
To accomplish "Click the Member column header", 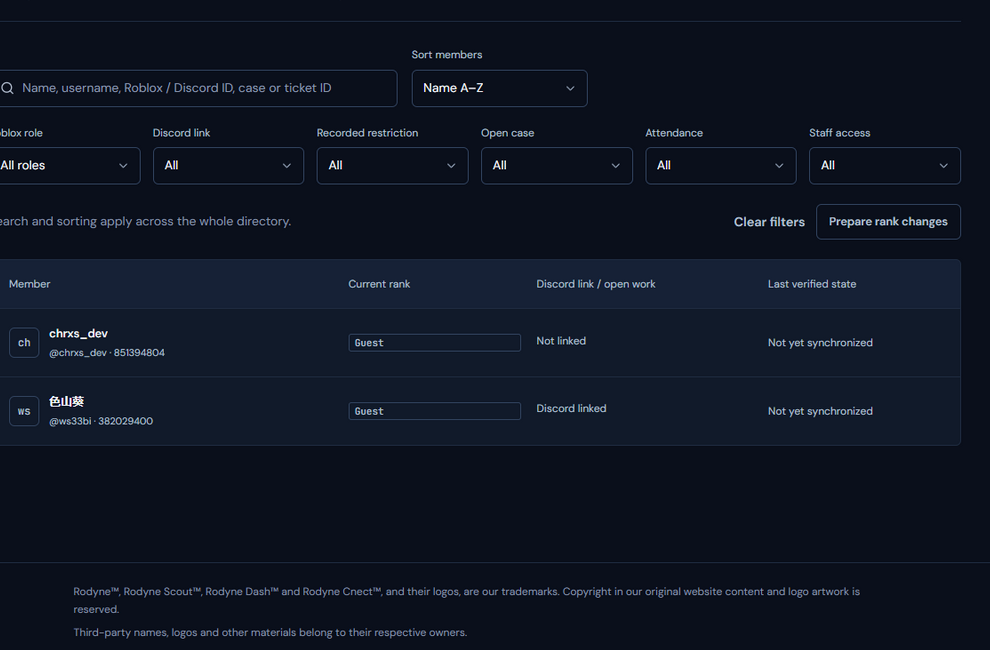I will click(30, 284).
